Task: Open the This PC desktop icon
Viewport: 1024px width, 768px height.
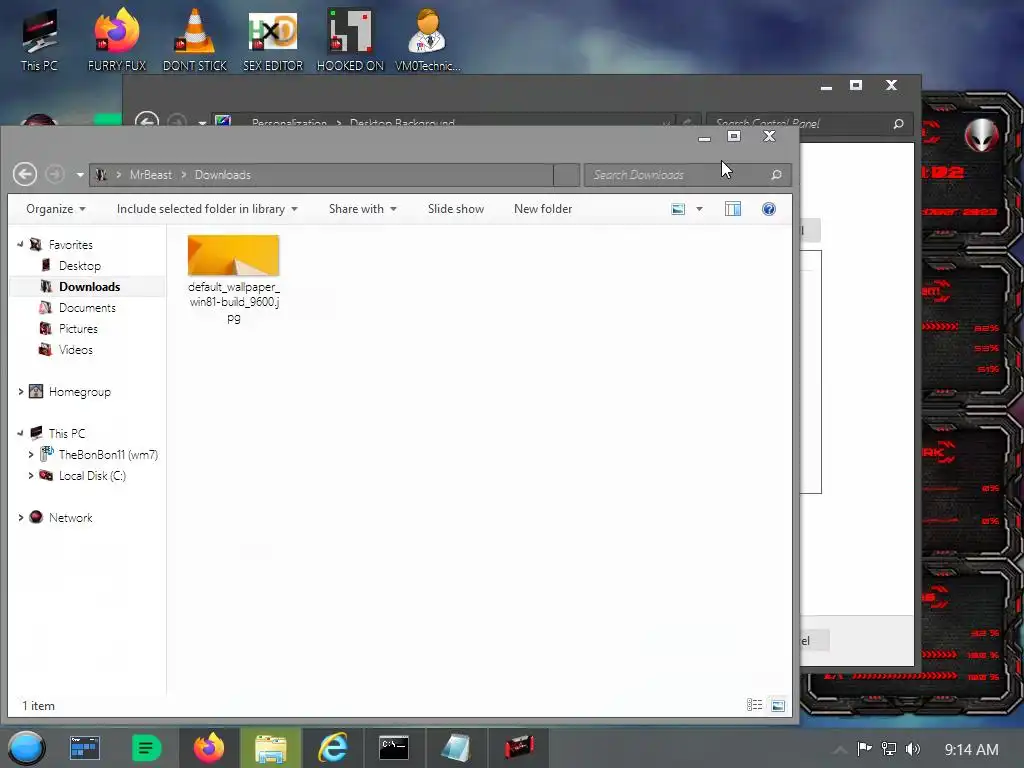Action: click(39, 40)
